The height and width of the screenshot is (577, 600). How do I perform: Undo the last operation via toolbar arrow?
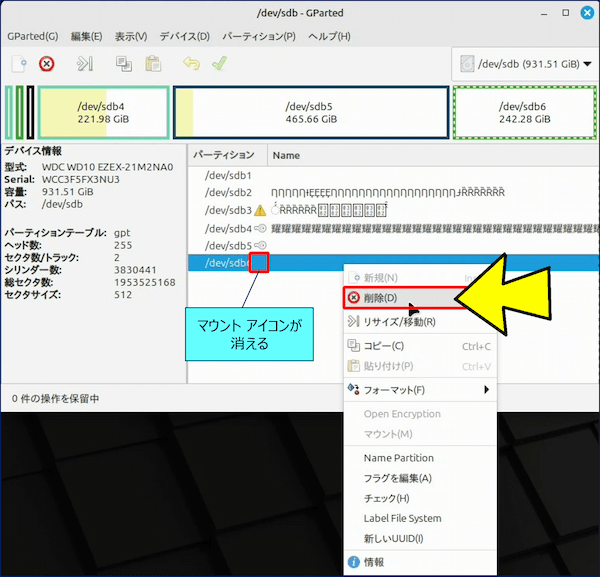[191, 64]
